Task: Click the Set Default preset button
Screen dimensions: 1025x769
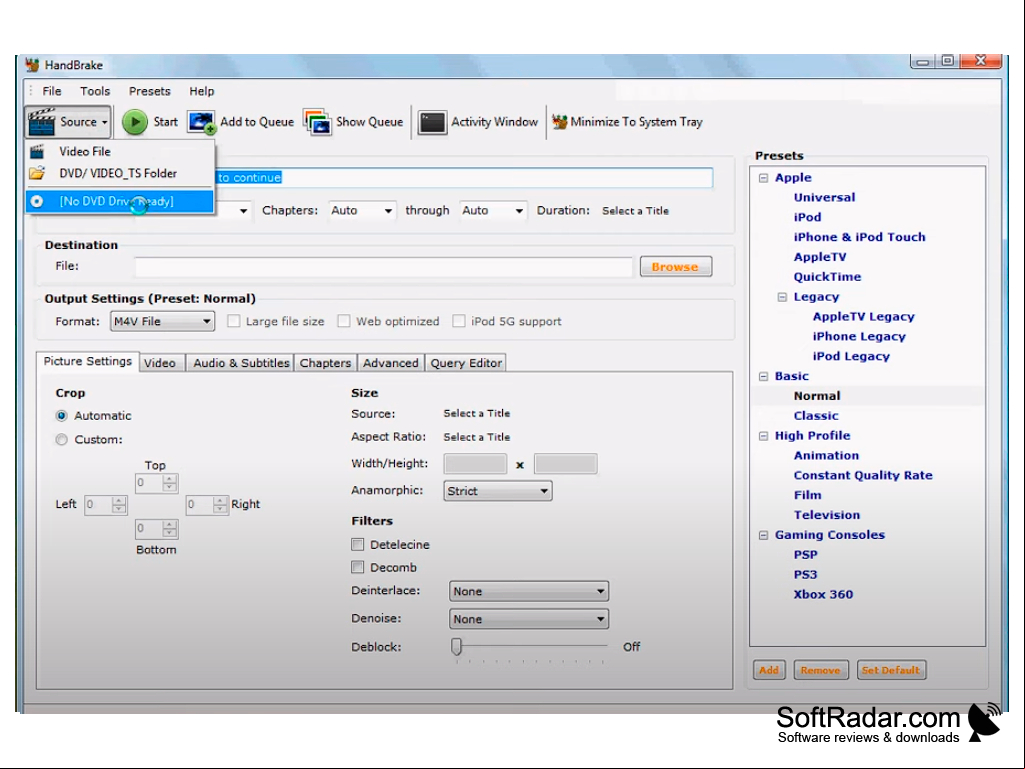Action: click(x=891, y=670)
